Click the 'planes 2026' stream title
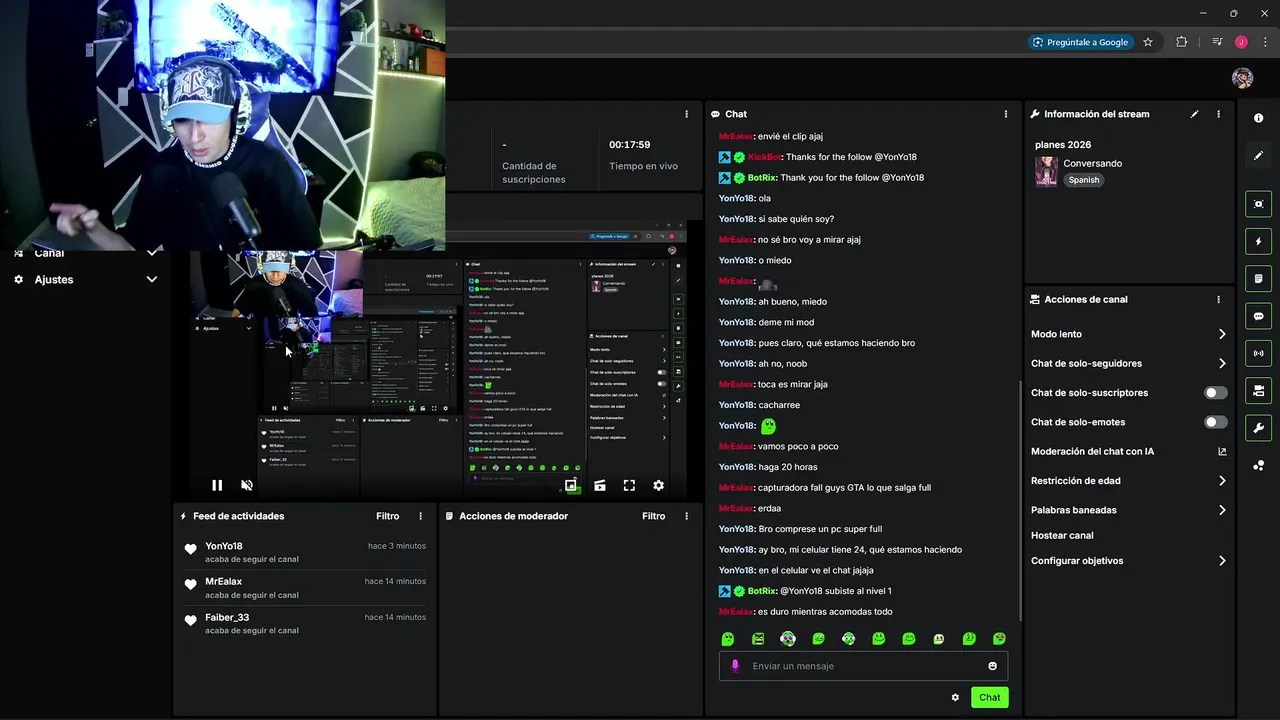The height and width of the screenshot is (720, 1280). [x=1063, y=145]
